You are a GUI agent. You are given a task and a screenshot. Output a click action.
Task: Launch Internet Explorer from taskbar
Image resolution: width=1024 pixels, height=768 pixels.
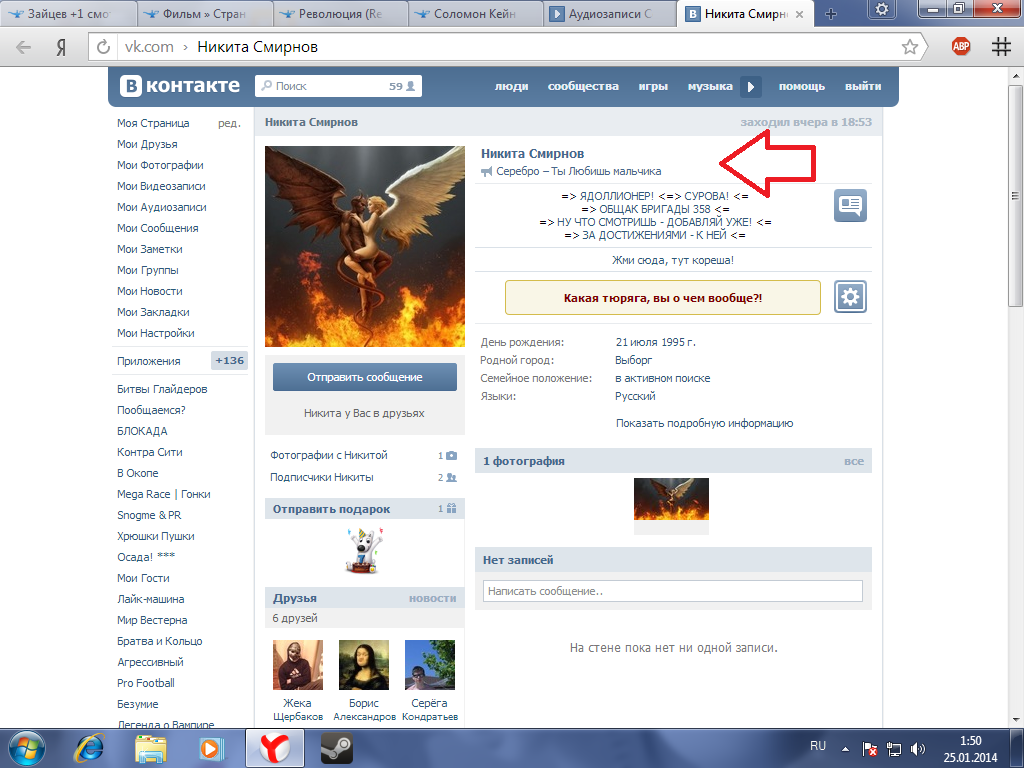point(89,748)
